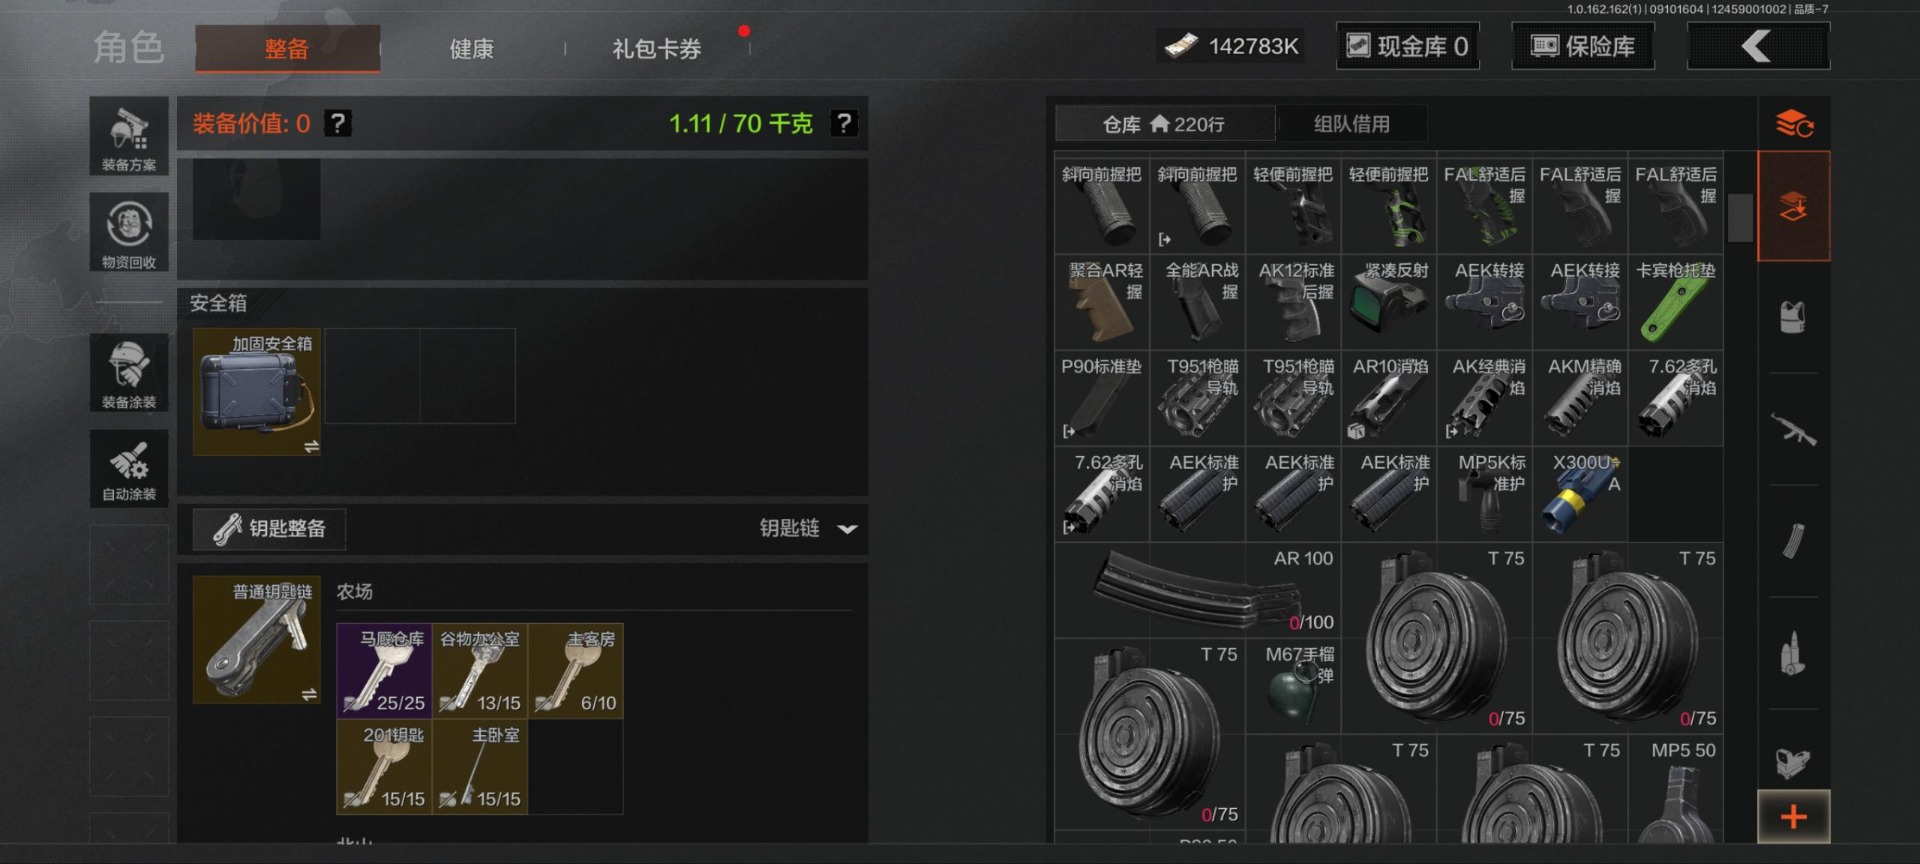Swap the 加固安全箱 secure container
The width and height of the screenshot is (1920, 864).
[312, 446]
